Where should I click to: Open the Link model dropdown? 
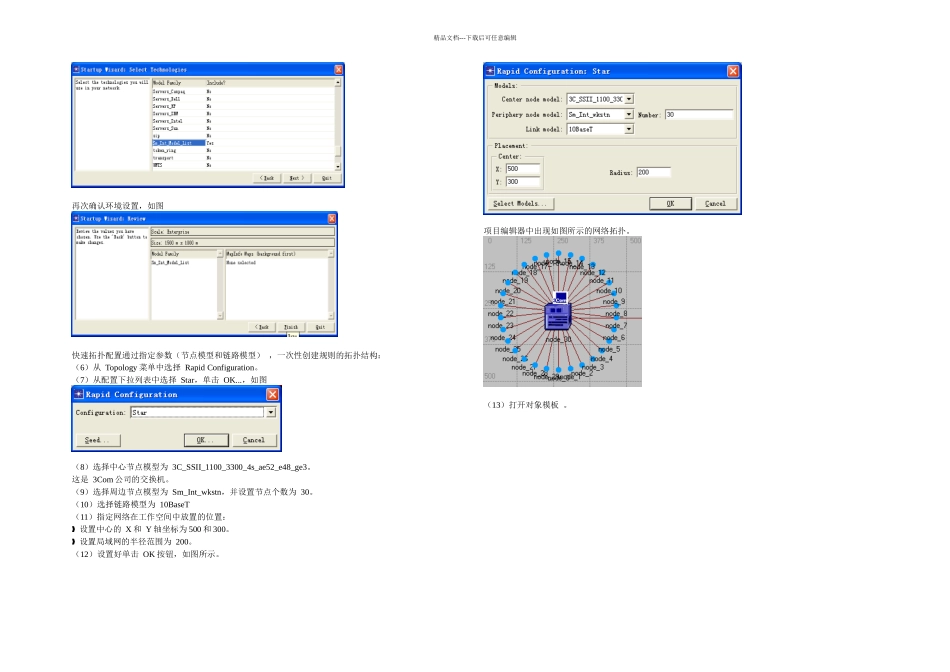click(x=629, y=129)
